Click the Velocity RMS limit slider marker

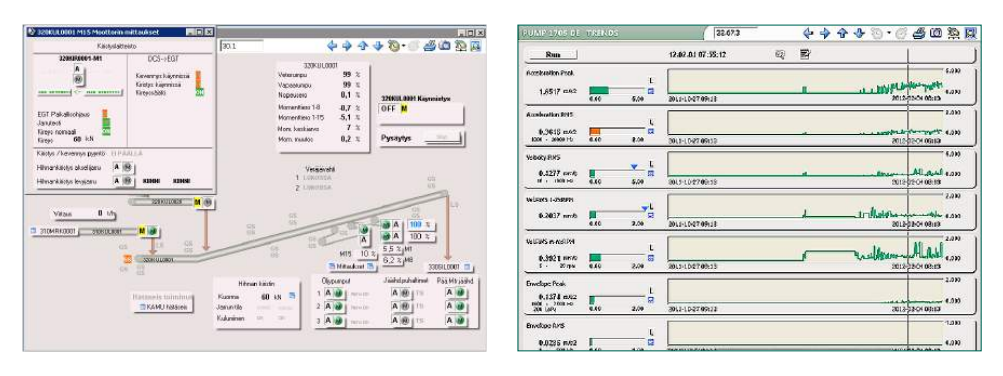634,166
